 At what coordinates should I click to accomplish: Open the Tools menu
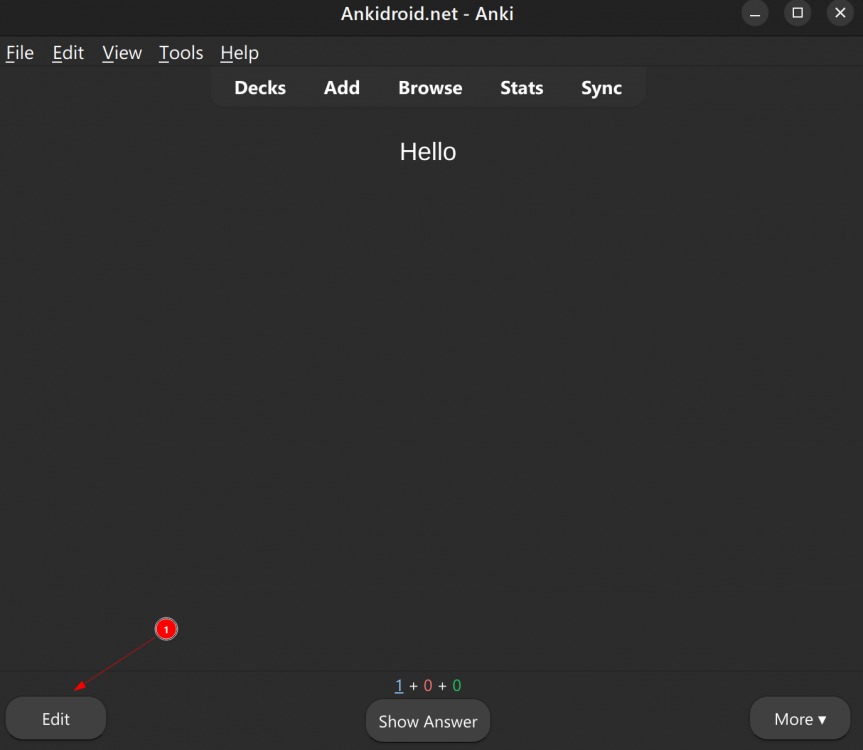click(181, 53)
